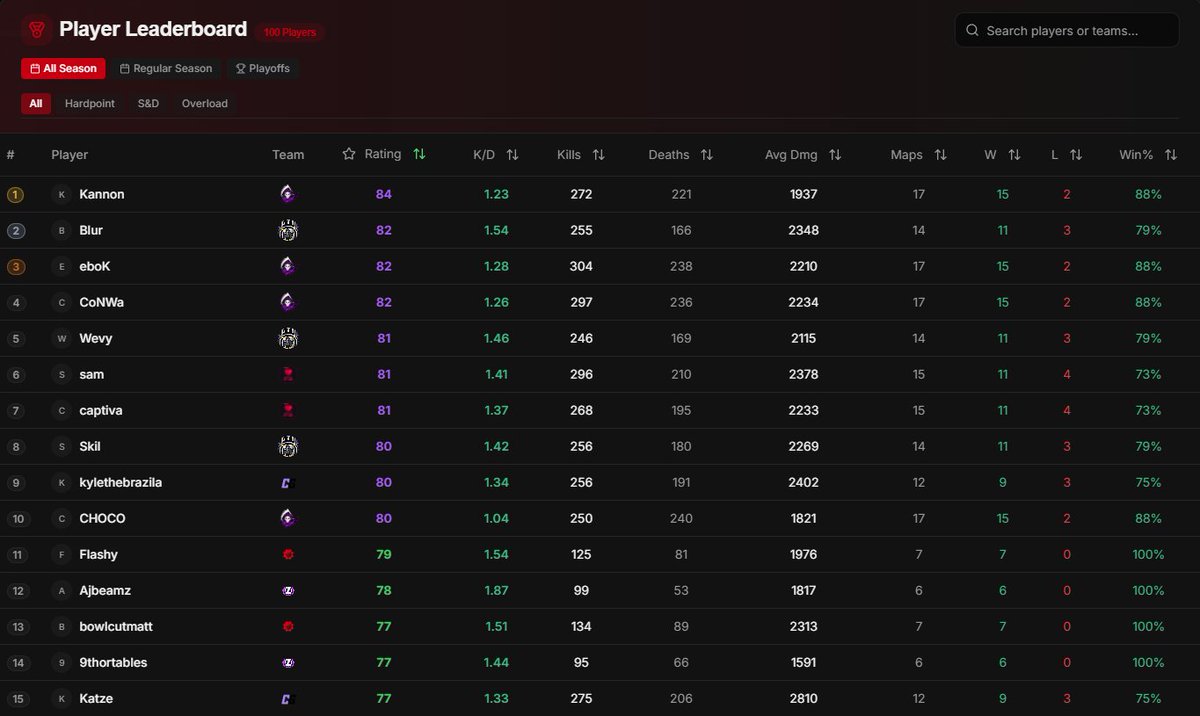Select the All Season filter

click(63, 68)
